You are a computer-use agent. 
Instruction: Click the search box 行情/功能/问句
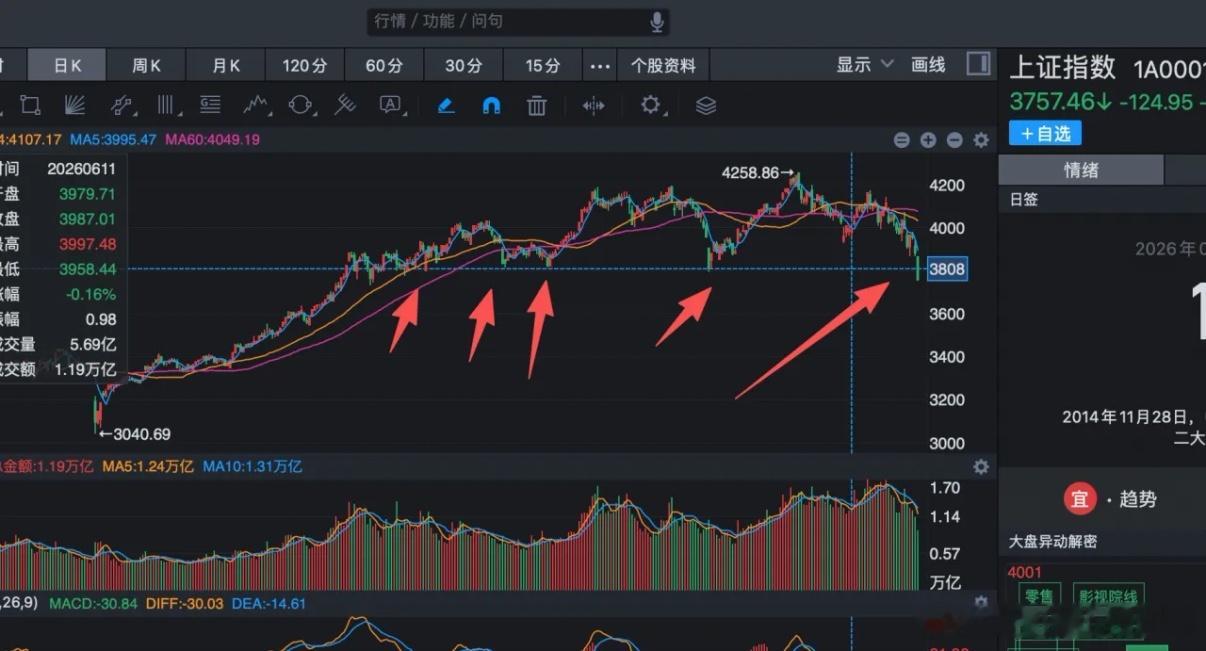(x=519, y=21)
